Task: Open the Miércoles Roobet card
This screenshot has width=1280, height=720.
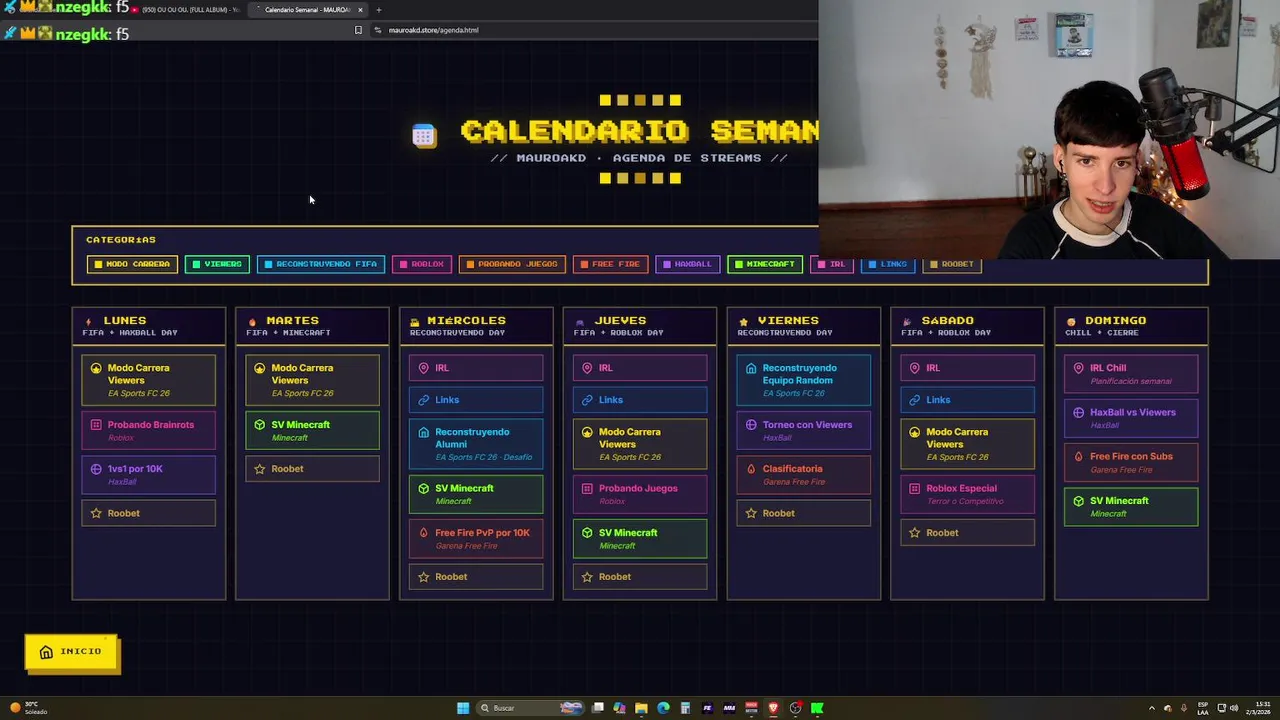Action: (476, 577)
